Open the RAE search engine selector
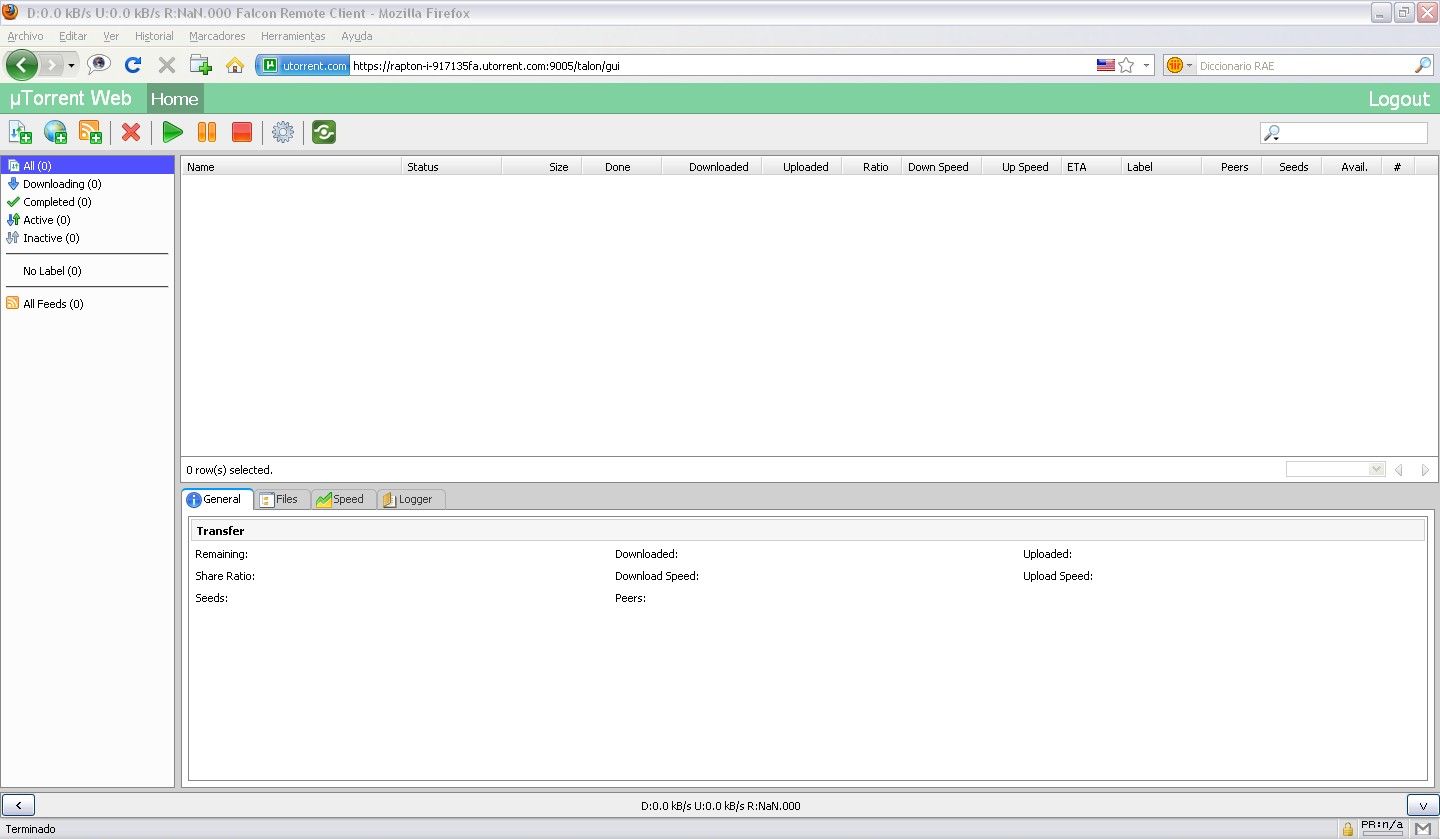The width and height of the screenshot is (1440, 839). coord(1180,65)
